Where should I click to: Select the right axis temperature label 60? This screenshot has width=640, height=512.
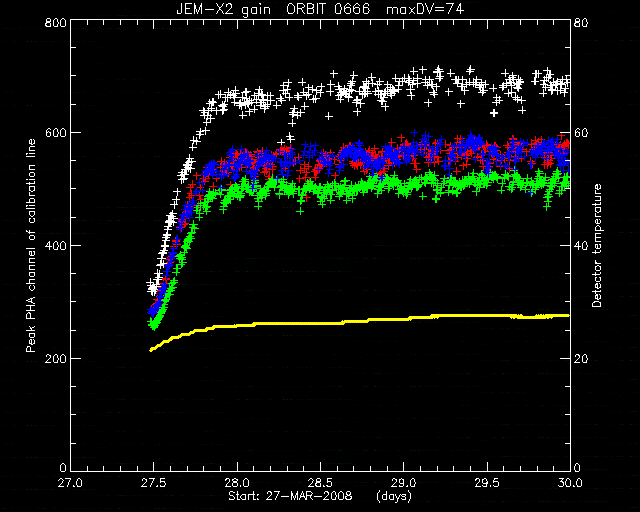581,133
